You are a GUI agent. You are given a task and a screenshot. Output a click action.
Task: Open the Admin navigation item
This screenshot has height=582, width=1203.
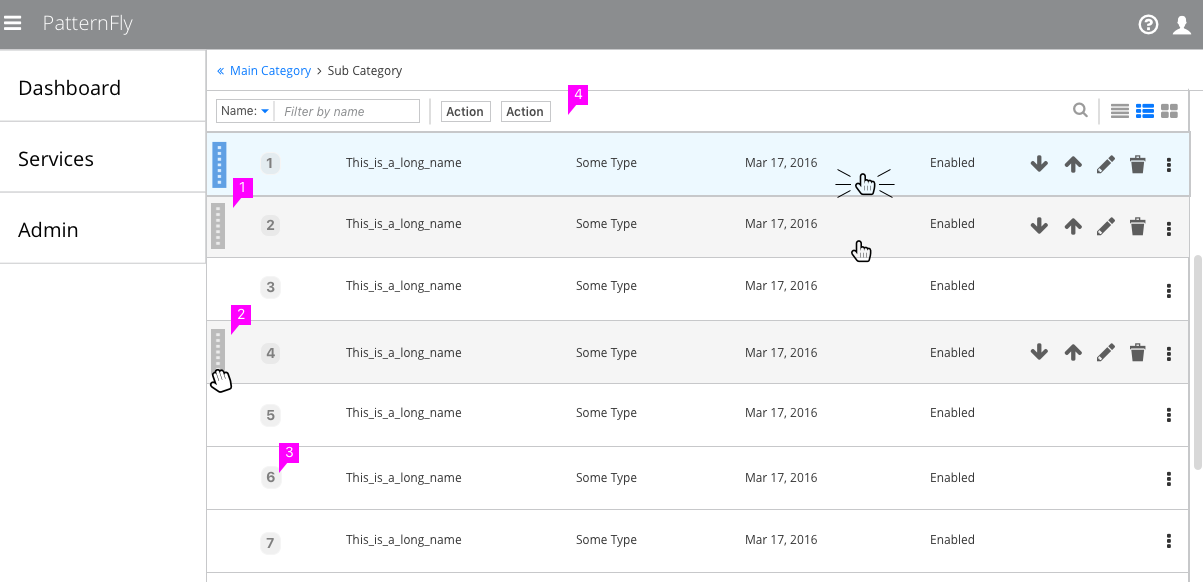[x=103, y=229]
